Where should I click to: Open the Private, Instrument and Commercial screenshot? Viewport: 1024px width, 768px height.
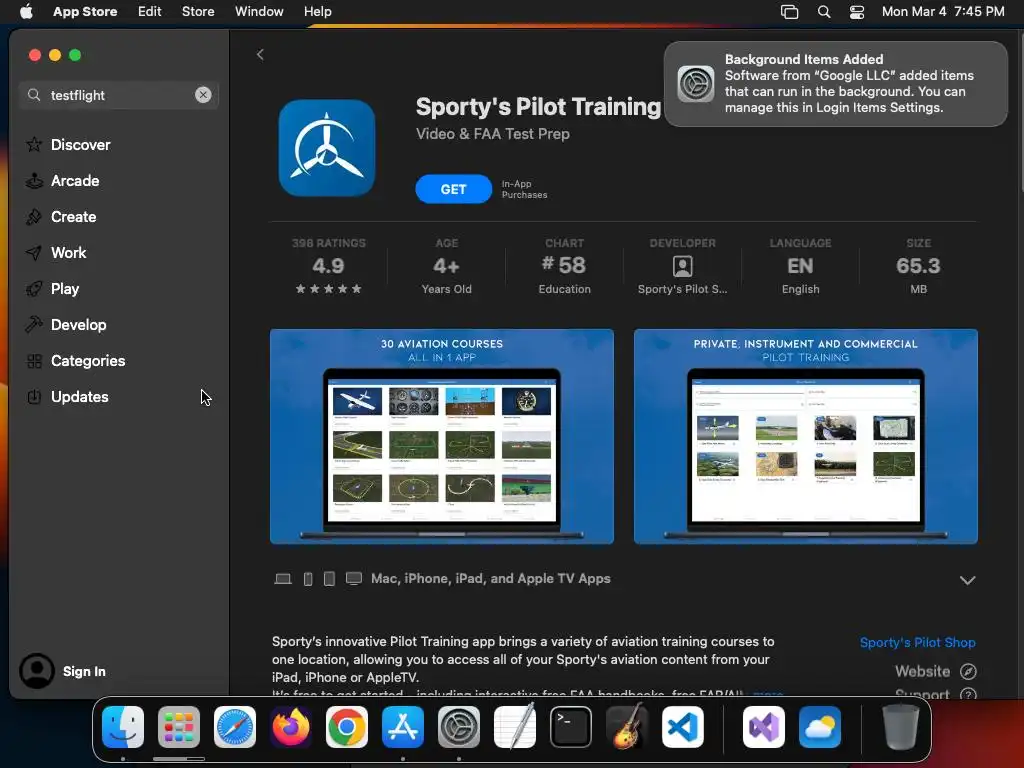[x=805, y=436]
